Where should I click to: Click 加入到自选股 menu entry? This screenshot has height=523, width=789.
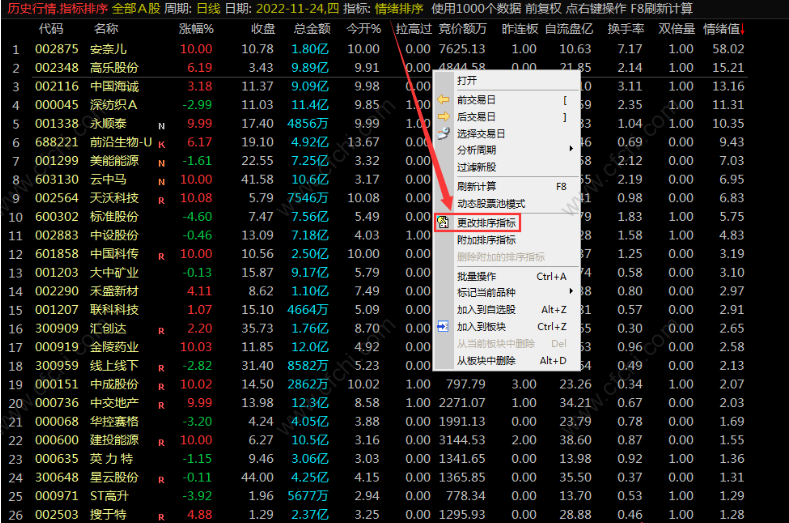click(507, 310)
